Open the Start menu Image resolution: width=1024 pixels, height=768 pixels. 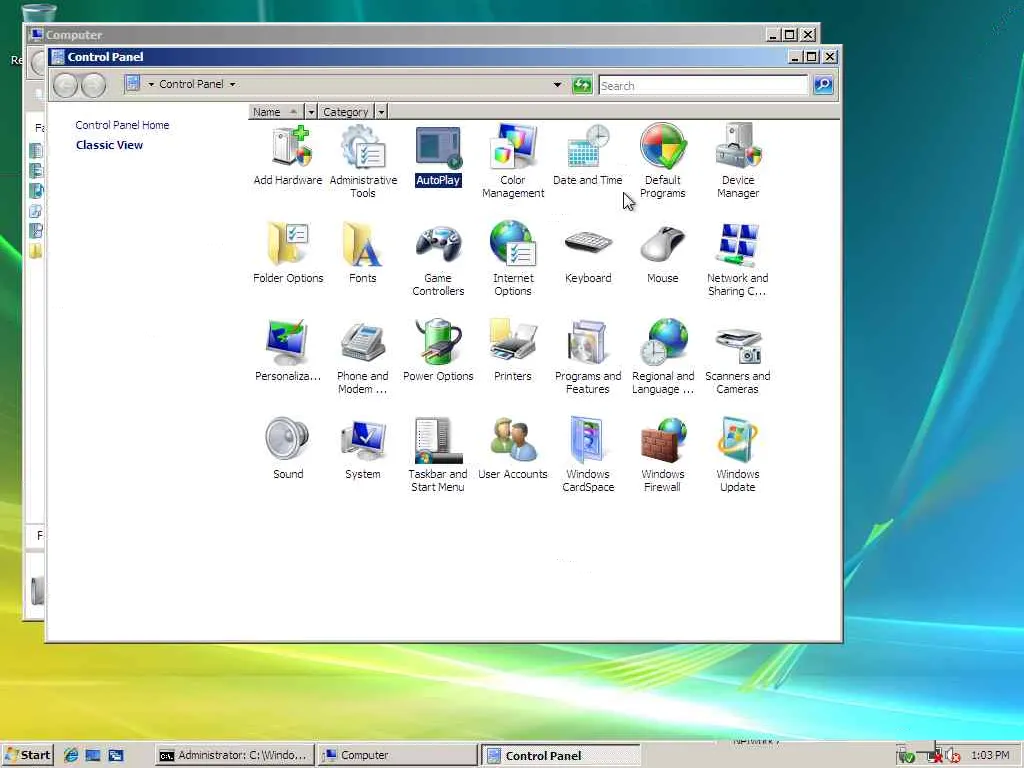[27, 755]
